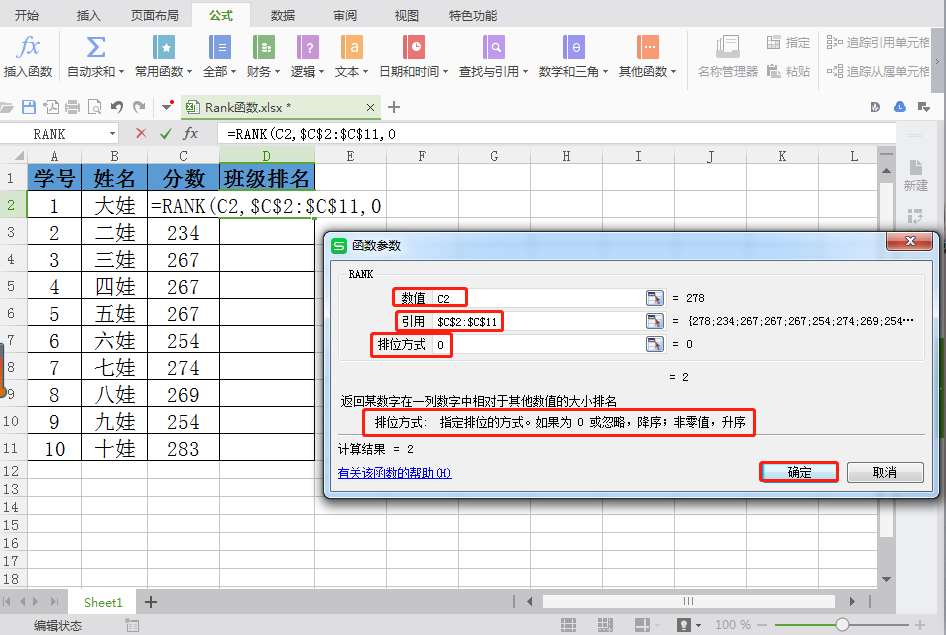Close the Rank函数.xlsx document tab
Screen dimensions: 946x635
coord(370,107)
